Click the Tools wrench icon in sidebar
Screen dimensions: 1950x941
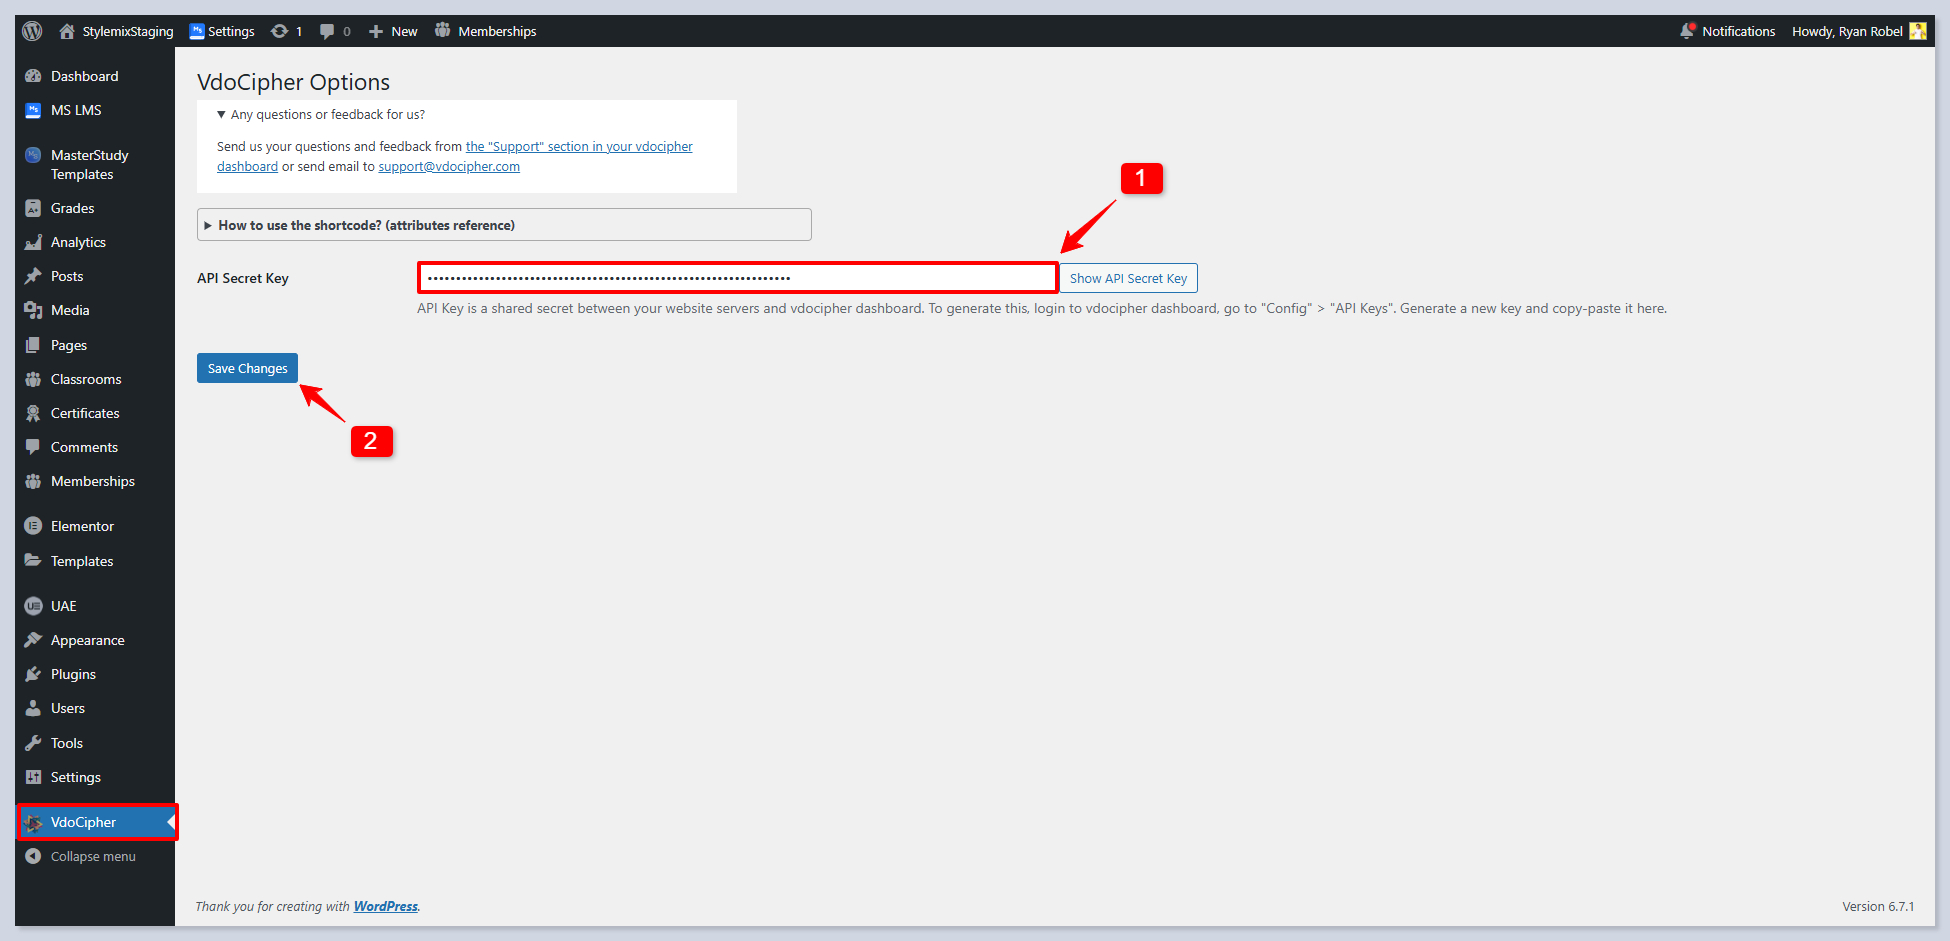tap(33, 743)
